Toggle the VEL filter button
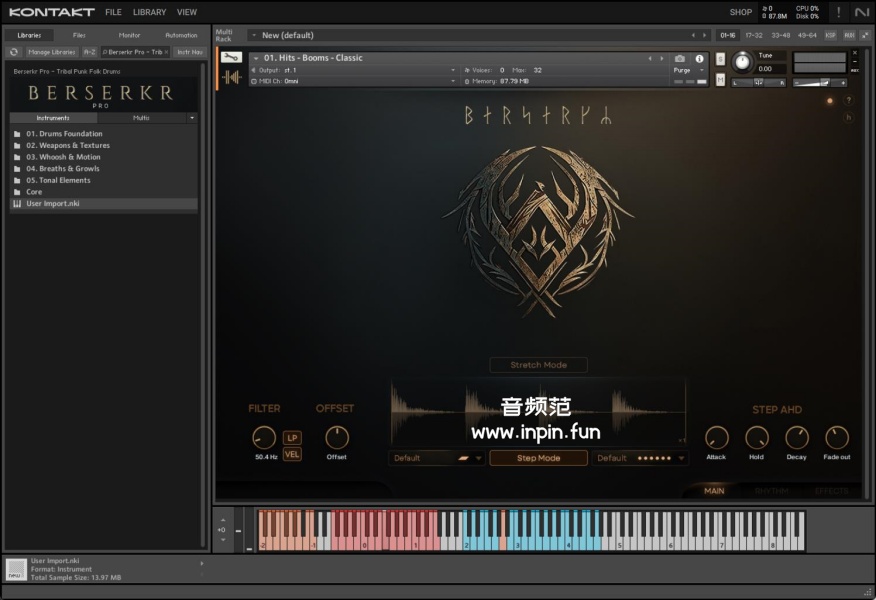Screen dimensions: 876x600 click(292, 454)
